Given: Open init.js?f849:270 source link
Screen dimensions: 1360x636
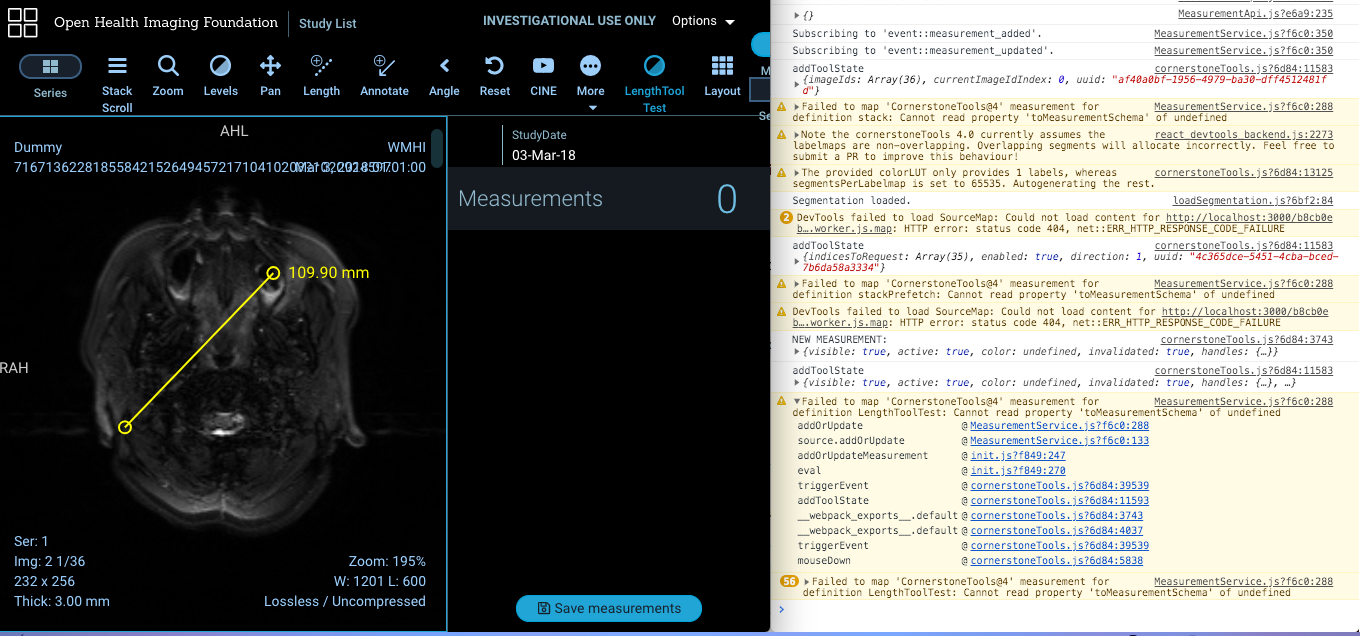Looking at the screenshot, I should (x=1018, y=471).
